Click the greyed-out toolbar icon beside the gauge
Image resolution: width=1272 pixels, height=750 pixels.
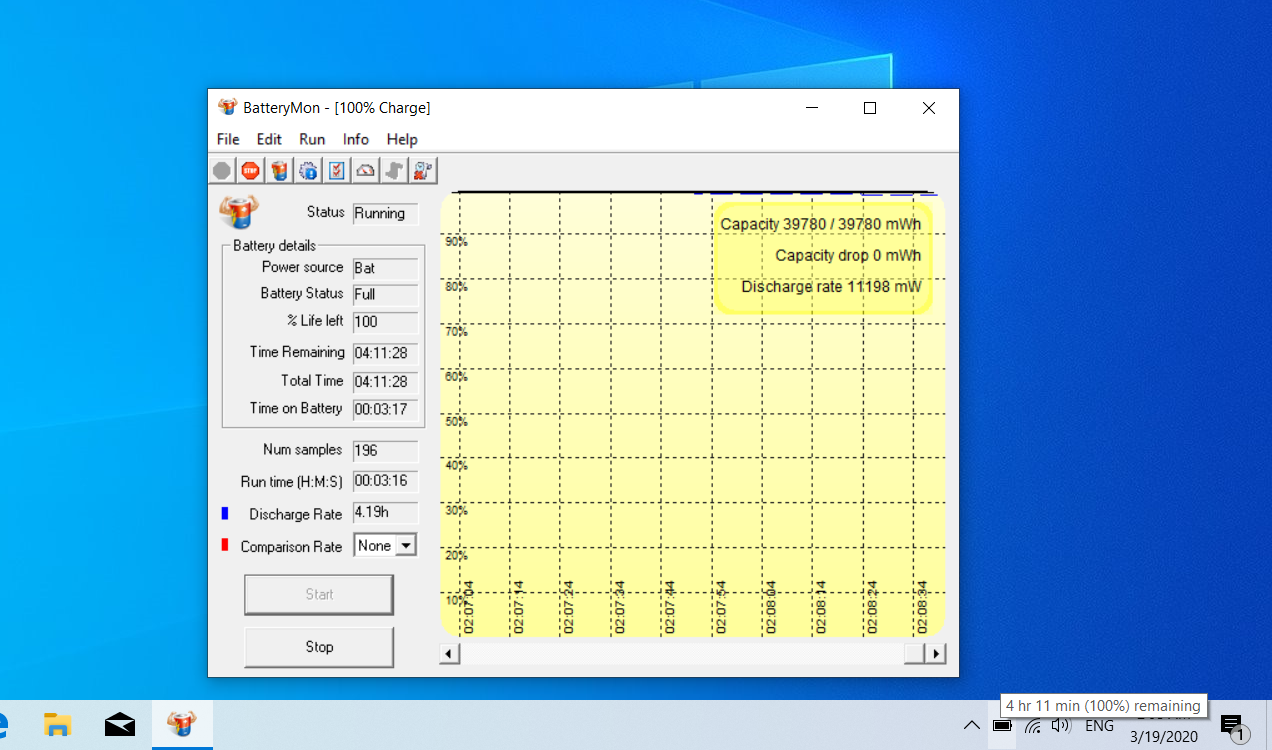395,171
